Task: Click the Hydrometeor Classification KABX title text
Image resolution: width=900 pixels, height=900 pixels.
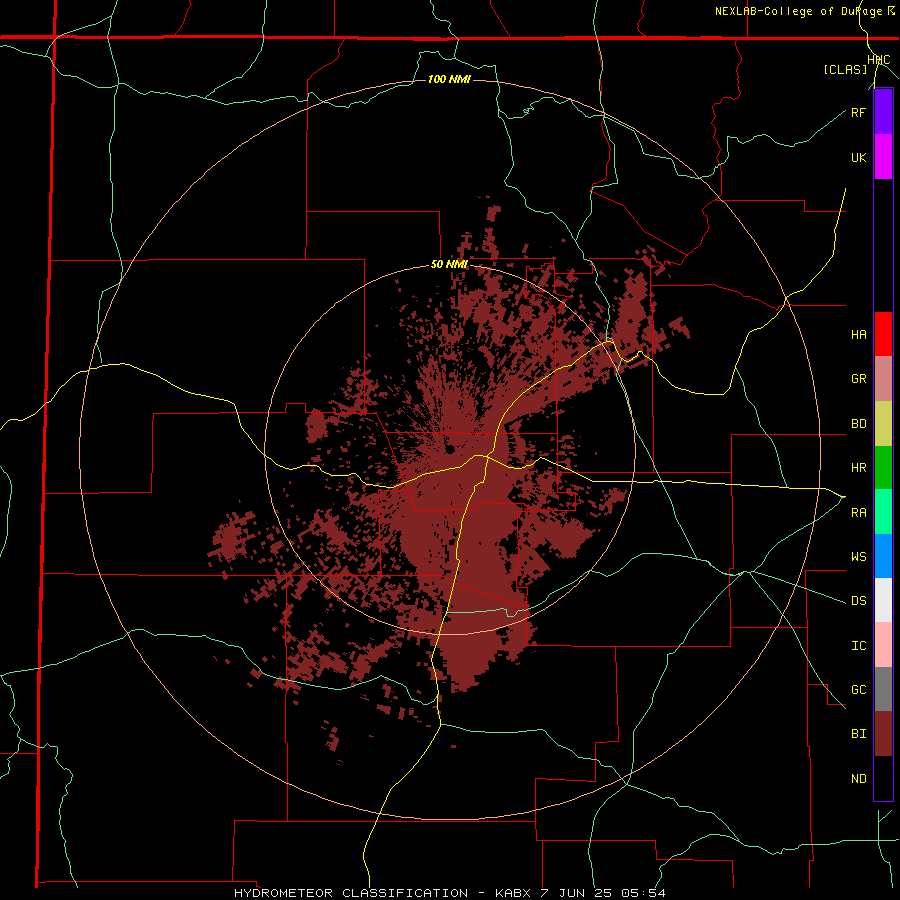Action: click(x=449, y=893)
